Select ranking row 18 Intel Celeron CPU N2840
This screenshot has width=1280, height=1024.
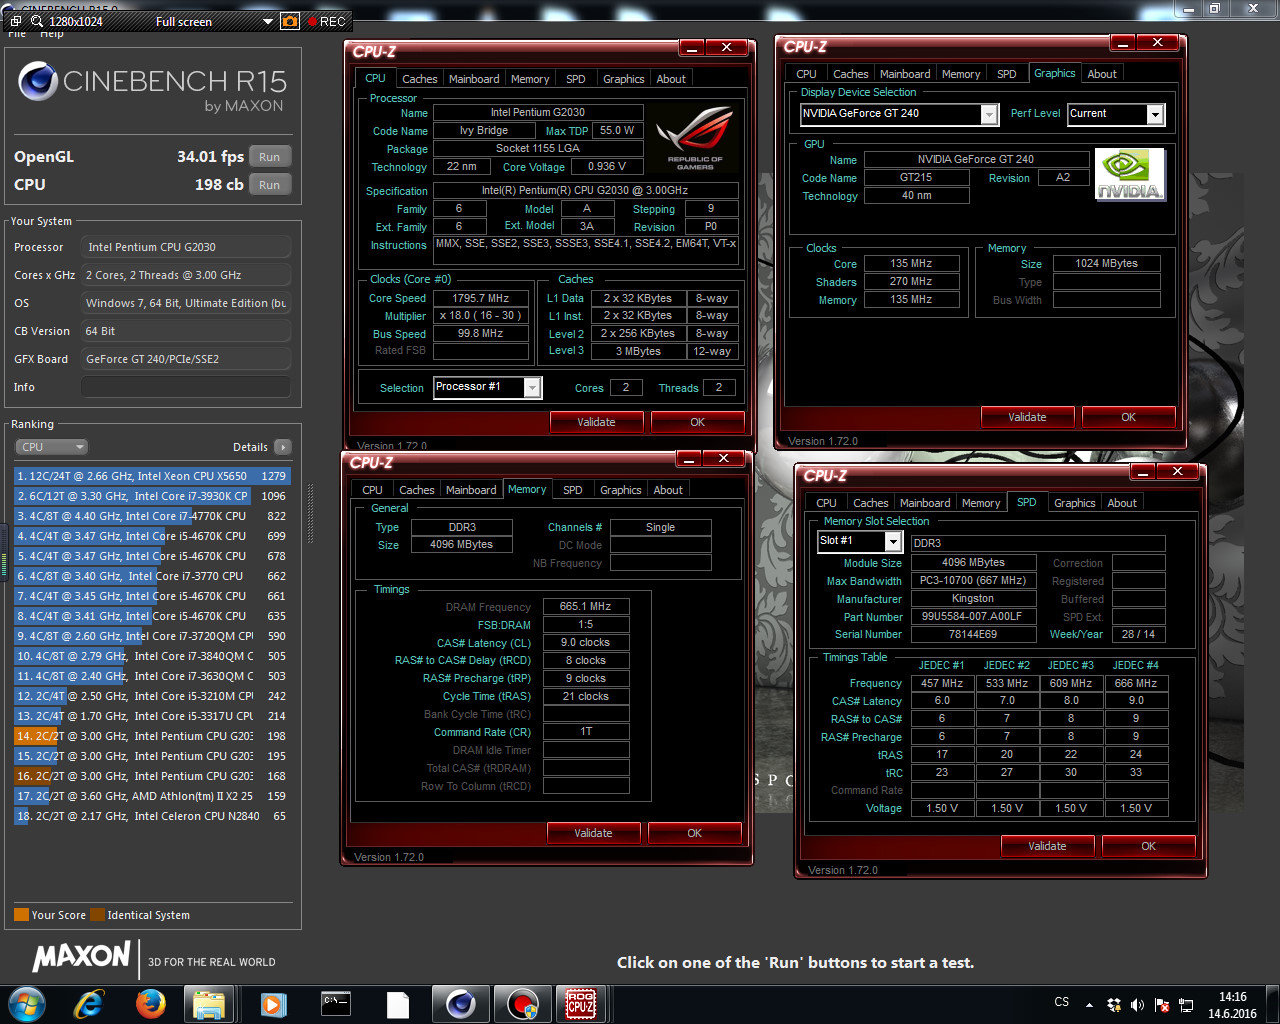click(152, 816)
